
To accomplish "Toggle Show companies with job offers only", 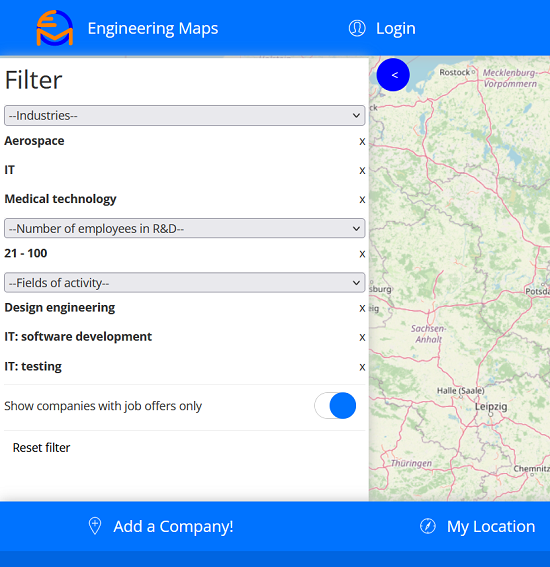I will (335, 405).
